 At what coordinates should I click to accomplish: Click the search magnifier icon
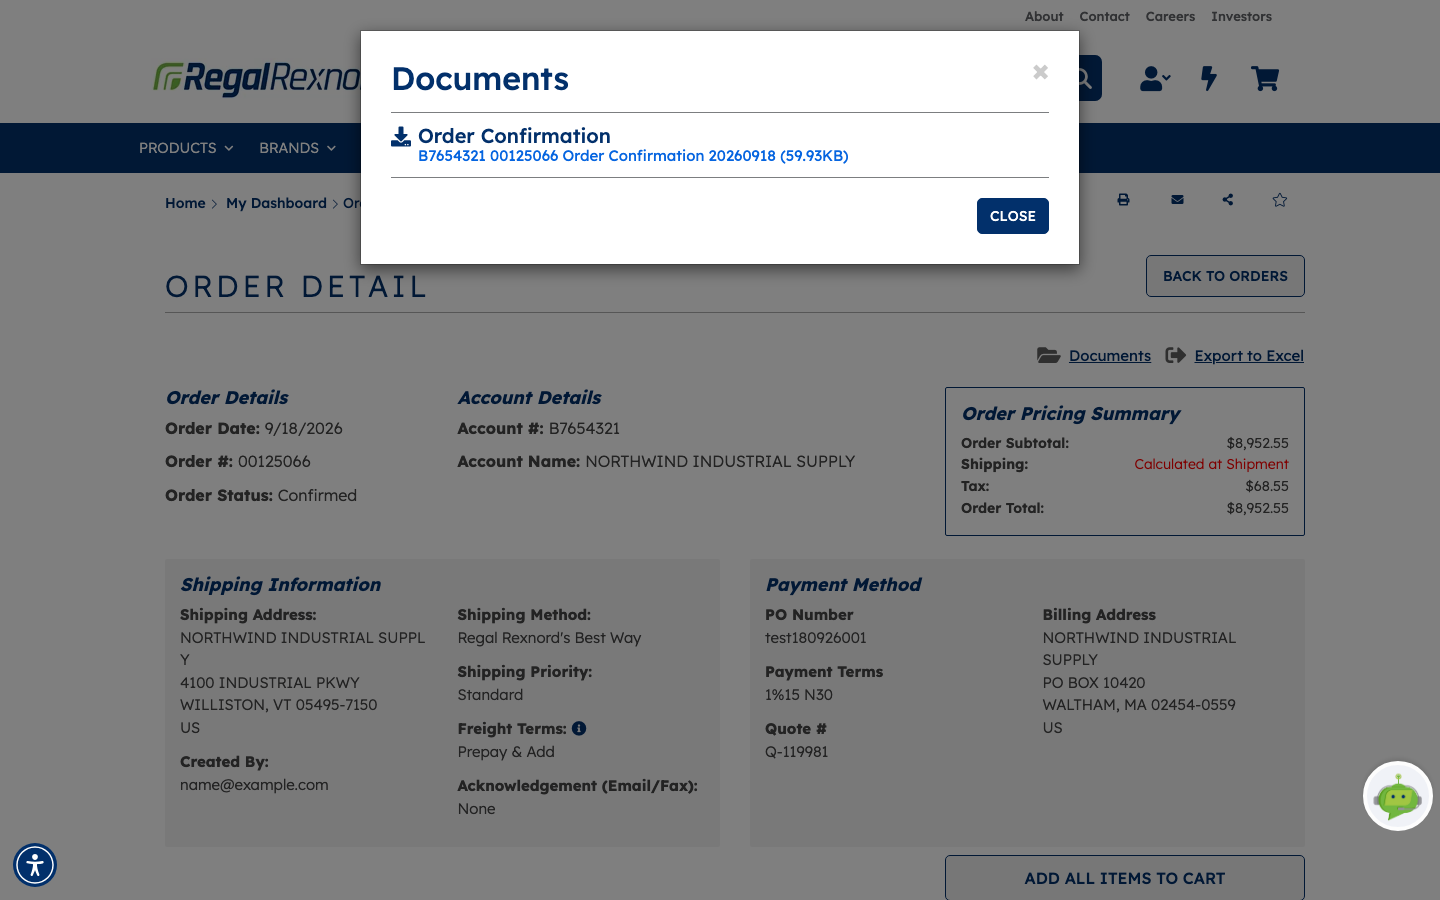[1084, 78]
